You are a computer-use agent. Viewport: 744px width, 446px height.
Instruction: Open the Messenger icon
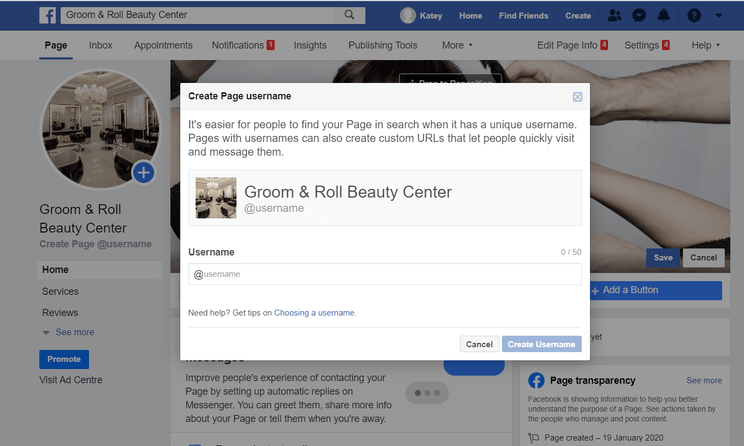click(639, 15)
